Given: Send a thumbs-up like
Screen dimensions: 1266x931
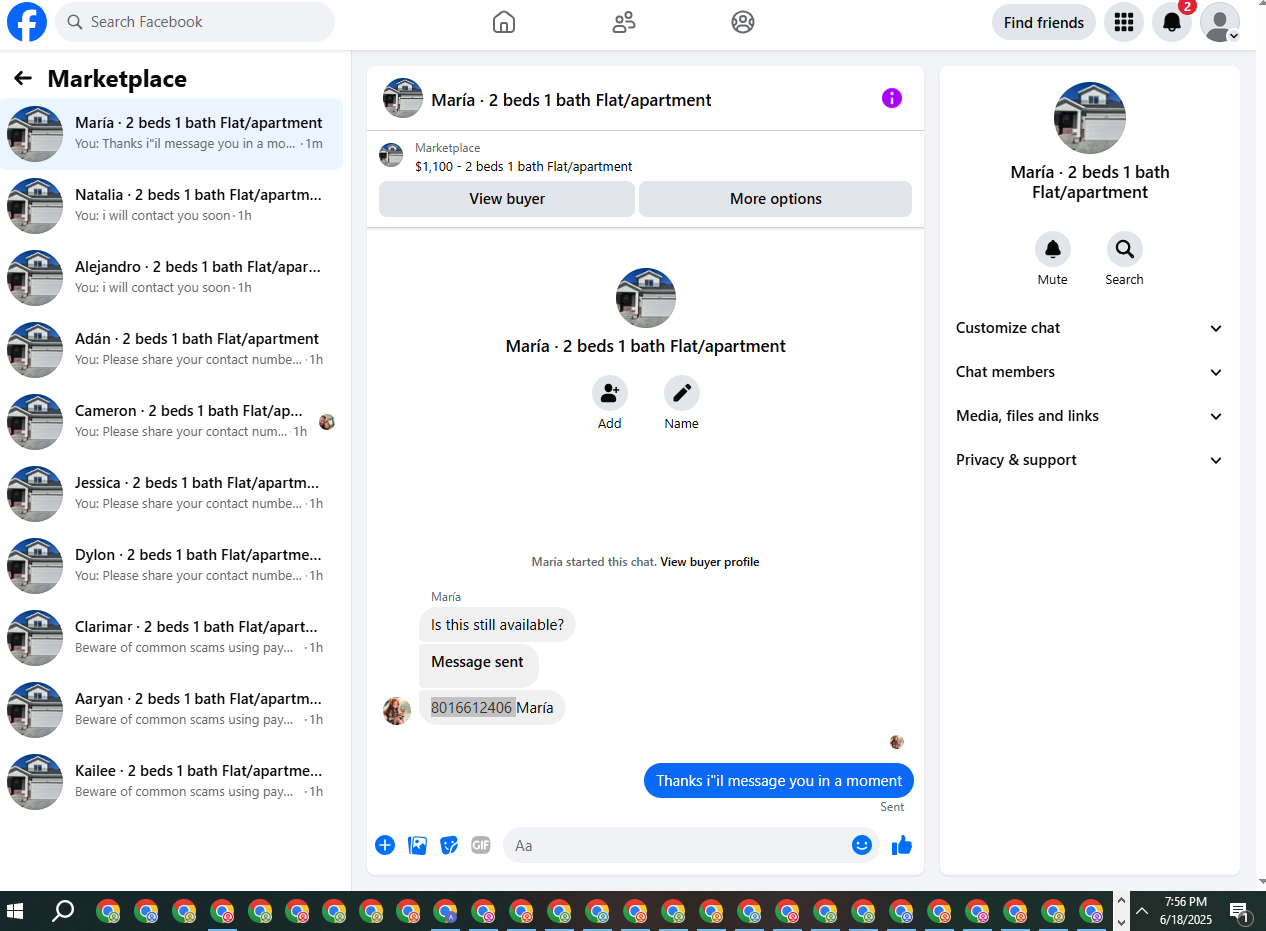Looking at the screenshot, I should click(902, 845).
